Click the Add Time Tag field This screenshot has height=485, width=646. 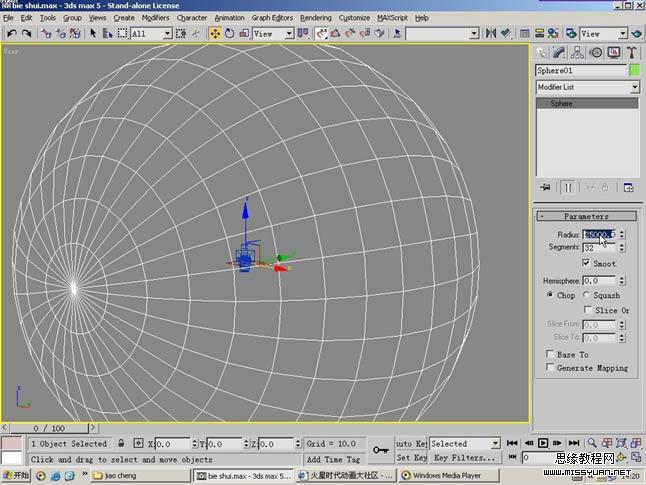(x=333, y=459)
